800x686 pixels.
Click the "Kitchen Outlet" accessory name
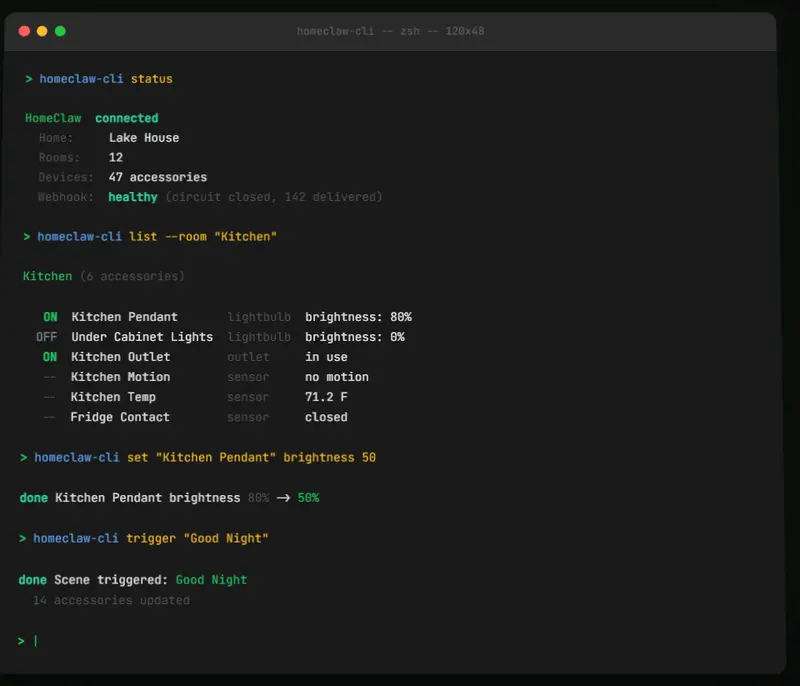[120, 357]
